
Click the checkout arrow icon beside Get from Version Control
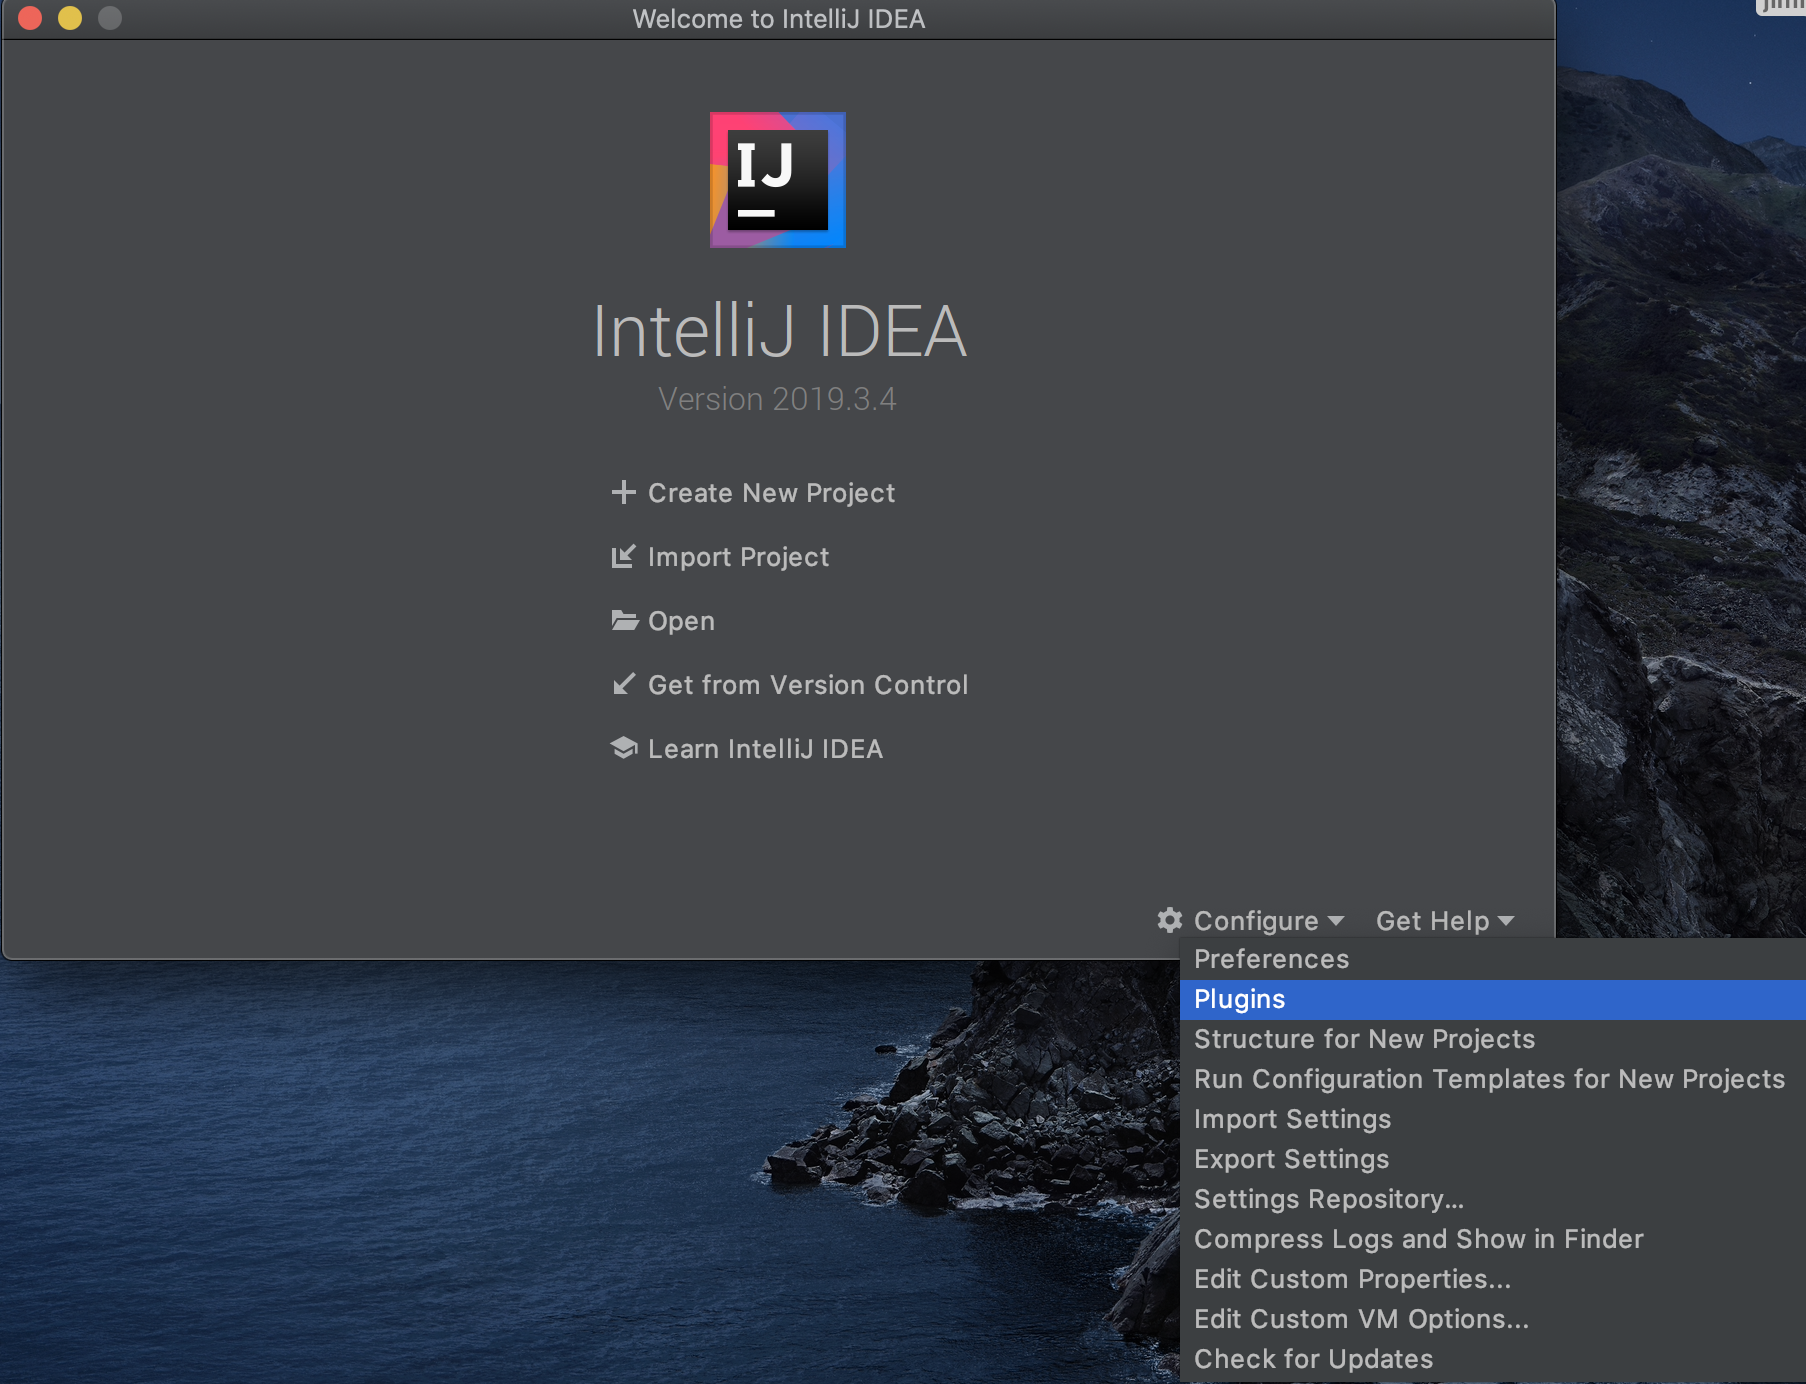pyautogui.click(x=623, y=684)
